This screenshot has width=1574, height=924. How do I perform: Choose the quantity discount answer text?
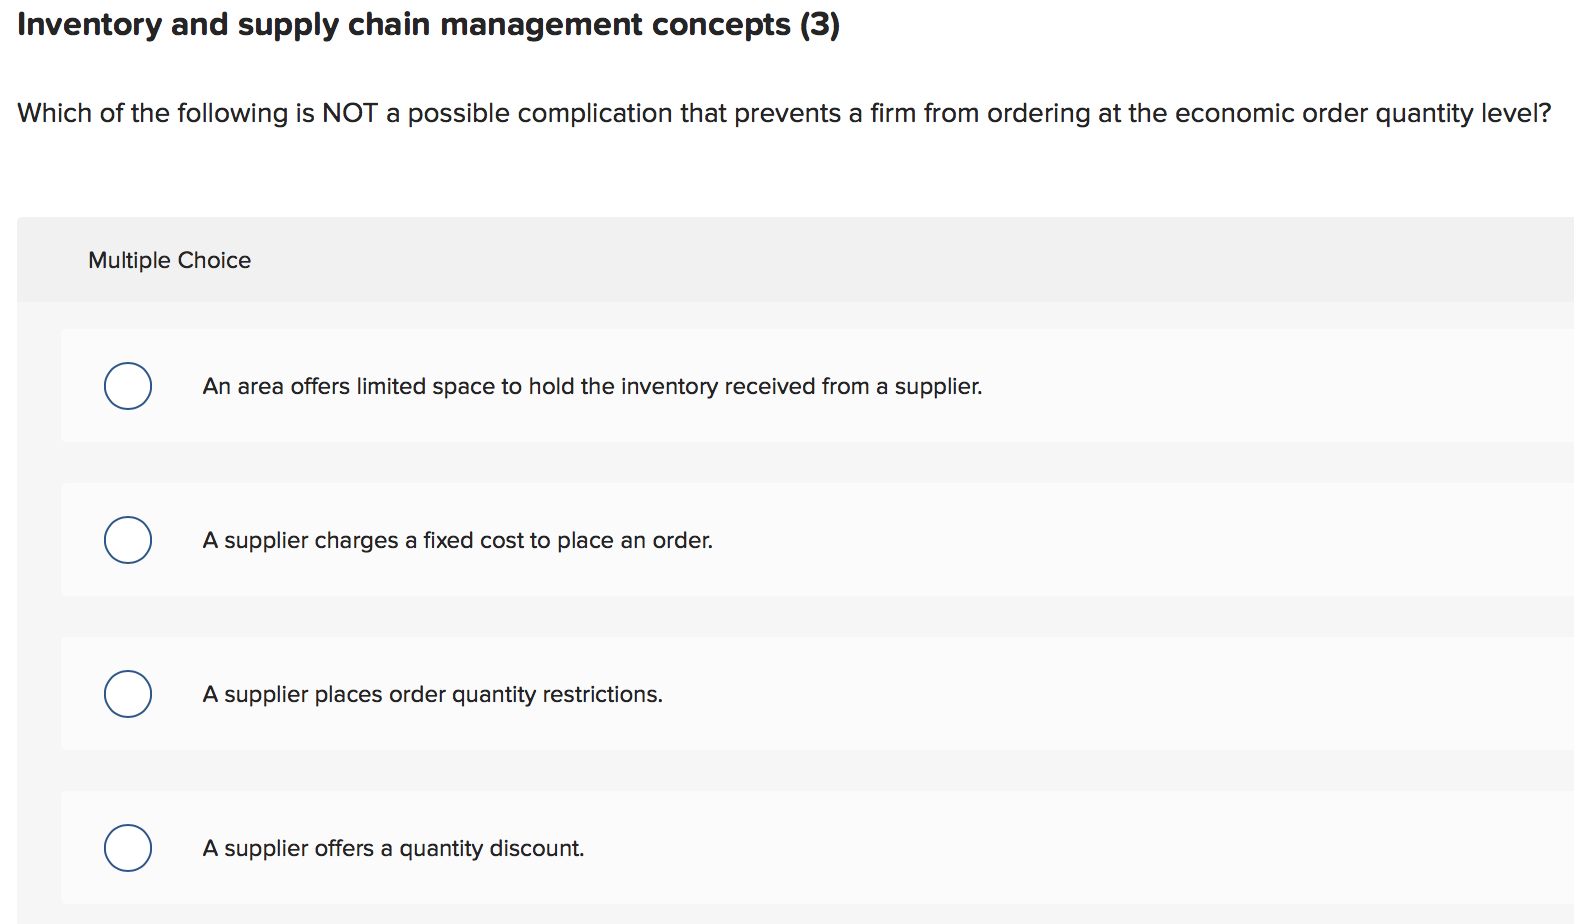[x=393, y=847]
